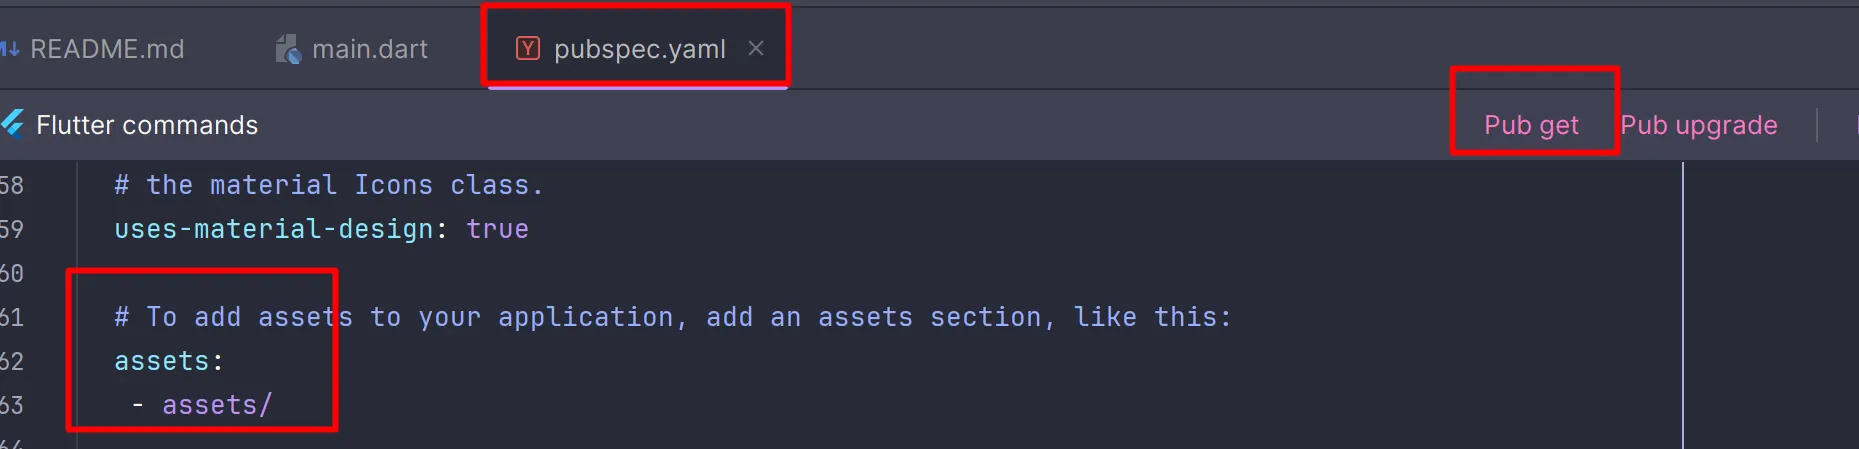The width and height of the screenshot is (1859, 449).
Task: Click the Markdown icon on README.md tab
Action: 9,49
